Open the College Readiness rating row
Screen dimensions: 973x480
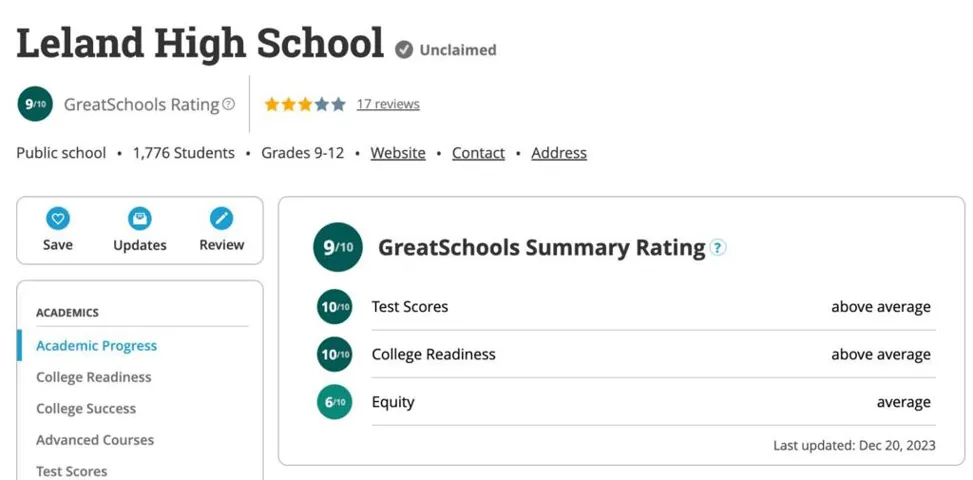[x=624, y=354]
